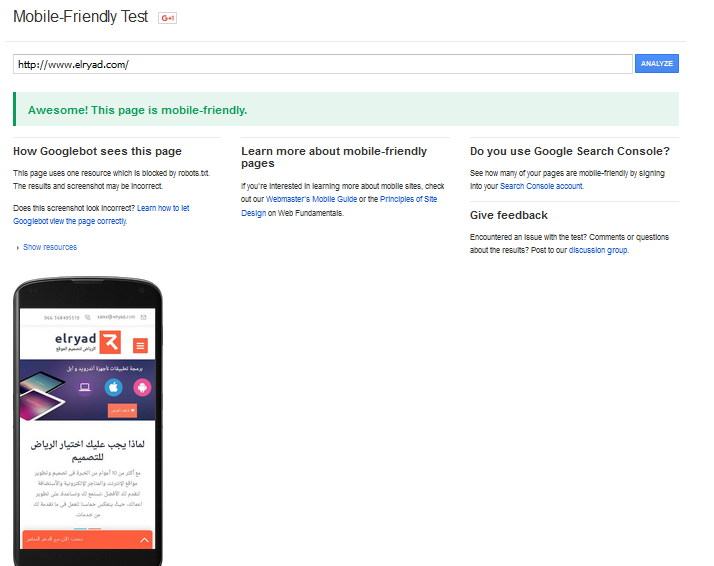Click 'Do you use Google Search Console?' heading

click(x=570, y=151)
